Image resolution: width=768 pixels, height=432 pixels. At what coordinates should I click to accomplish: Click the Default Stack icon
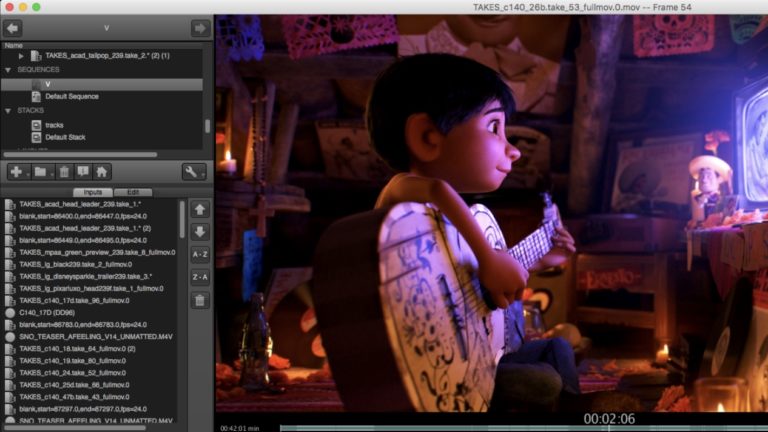point(36,138)
